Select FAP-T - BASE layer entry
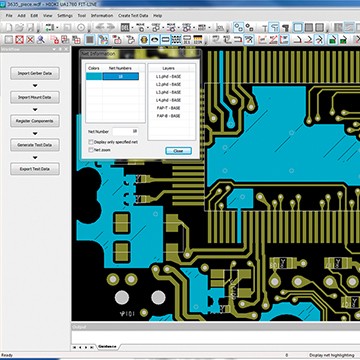 coord(168,108)
